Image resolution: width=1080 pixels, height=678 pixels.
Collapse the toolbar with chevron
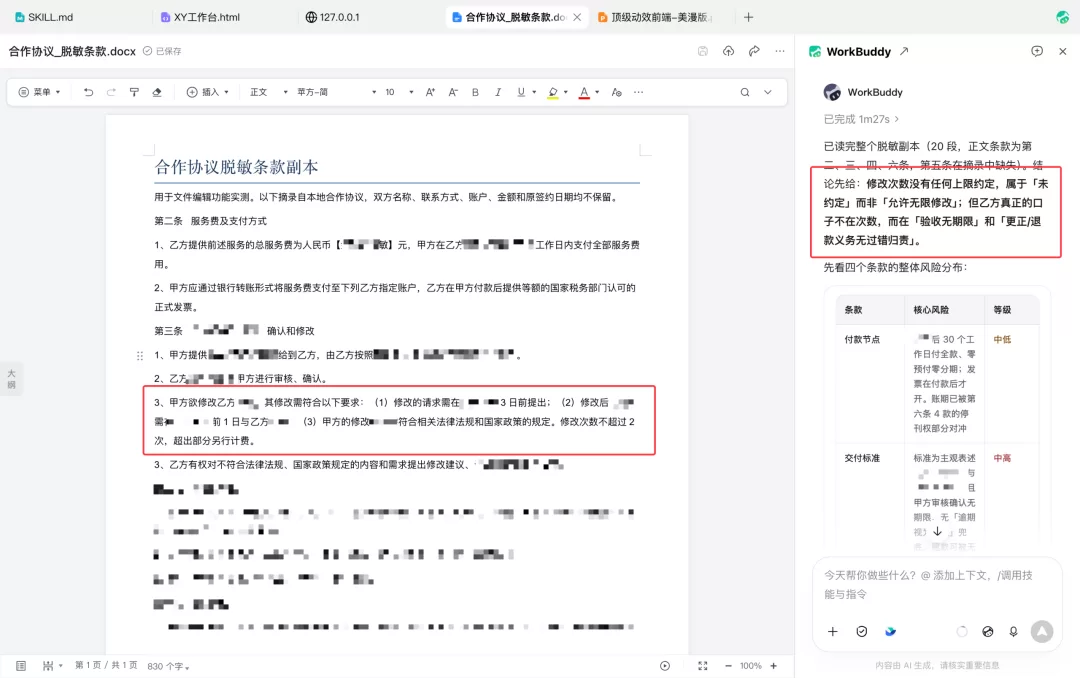coord(767,92)
